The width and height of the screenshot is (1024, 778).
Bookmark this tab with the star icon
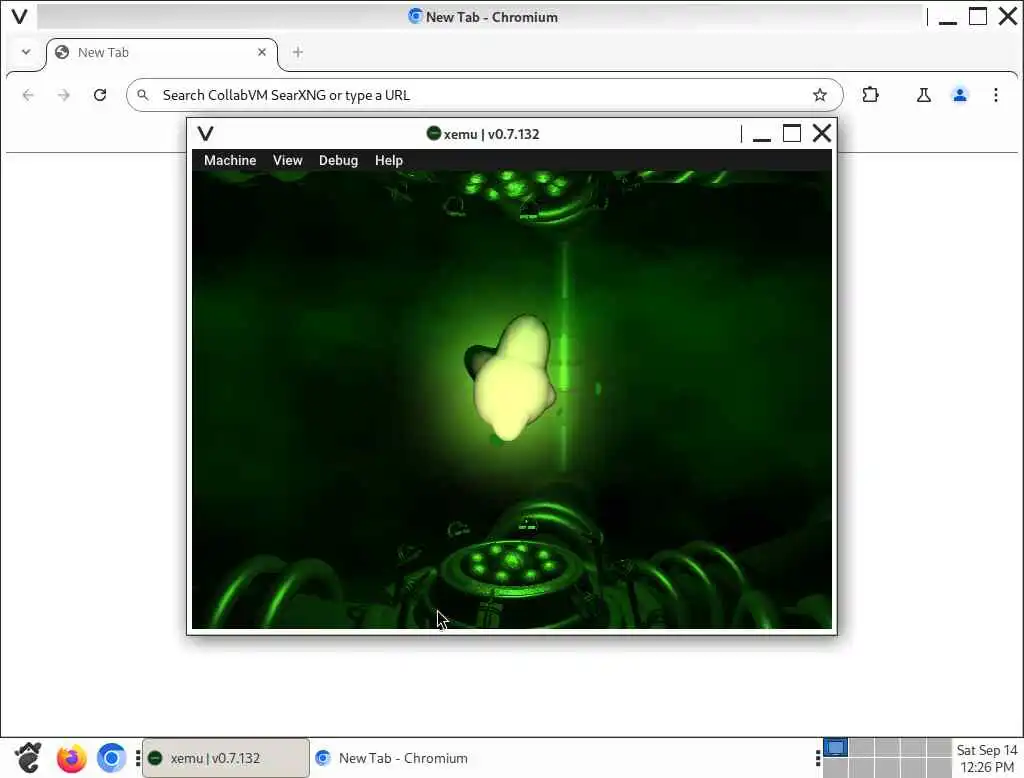(820, 95)
